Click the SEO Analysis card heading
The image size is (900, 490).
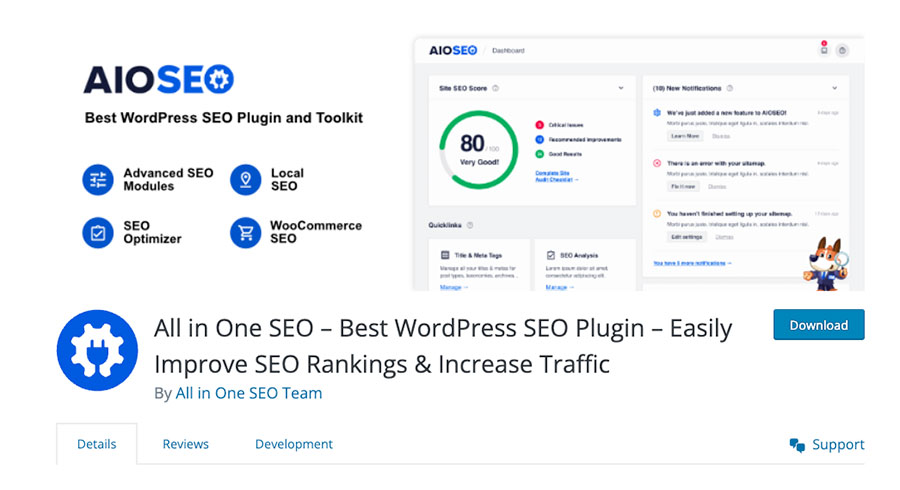[579, 255]
